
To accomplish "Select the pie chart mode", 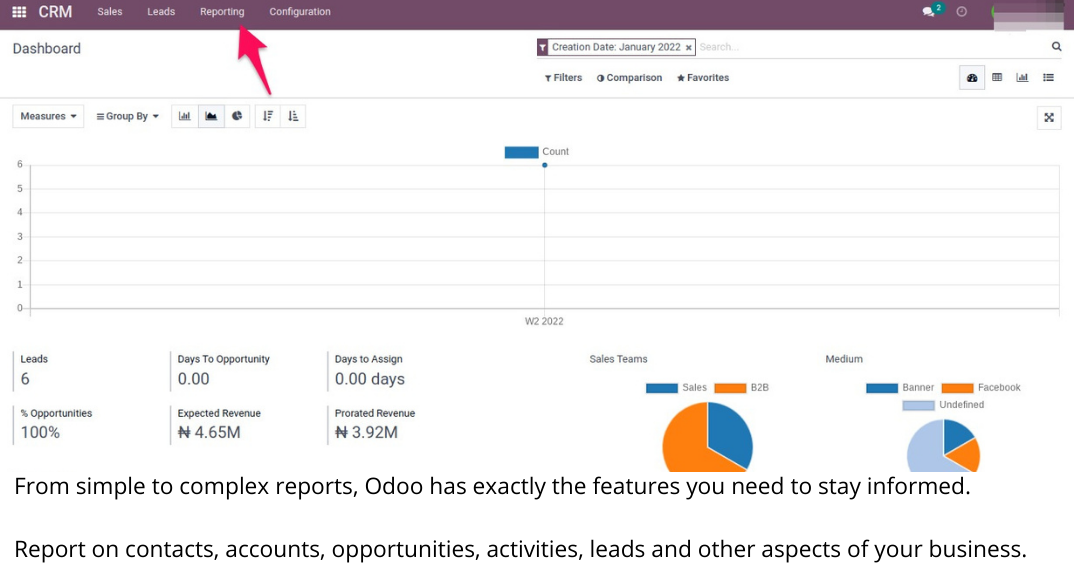I will pyautogui.click(x=237, y=116).
